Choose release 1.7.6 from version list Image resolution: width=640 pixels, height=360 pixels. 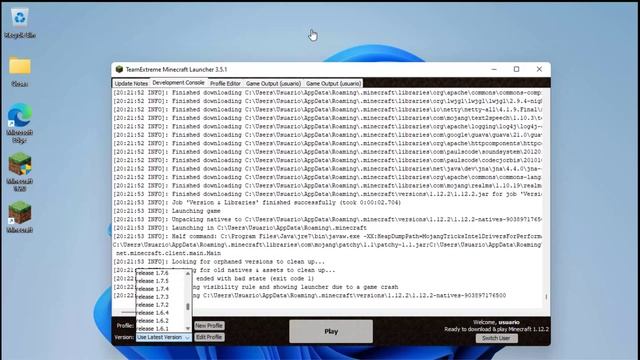(160, 273)
